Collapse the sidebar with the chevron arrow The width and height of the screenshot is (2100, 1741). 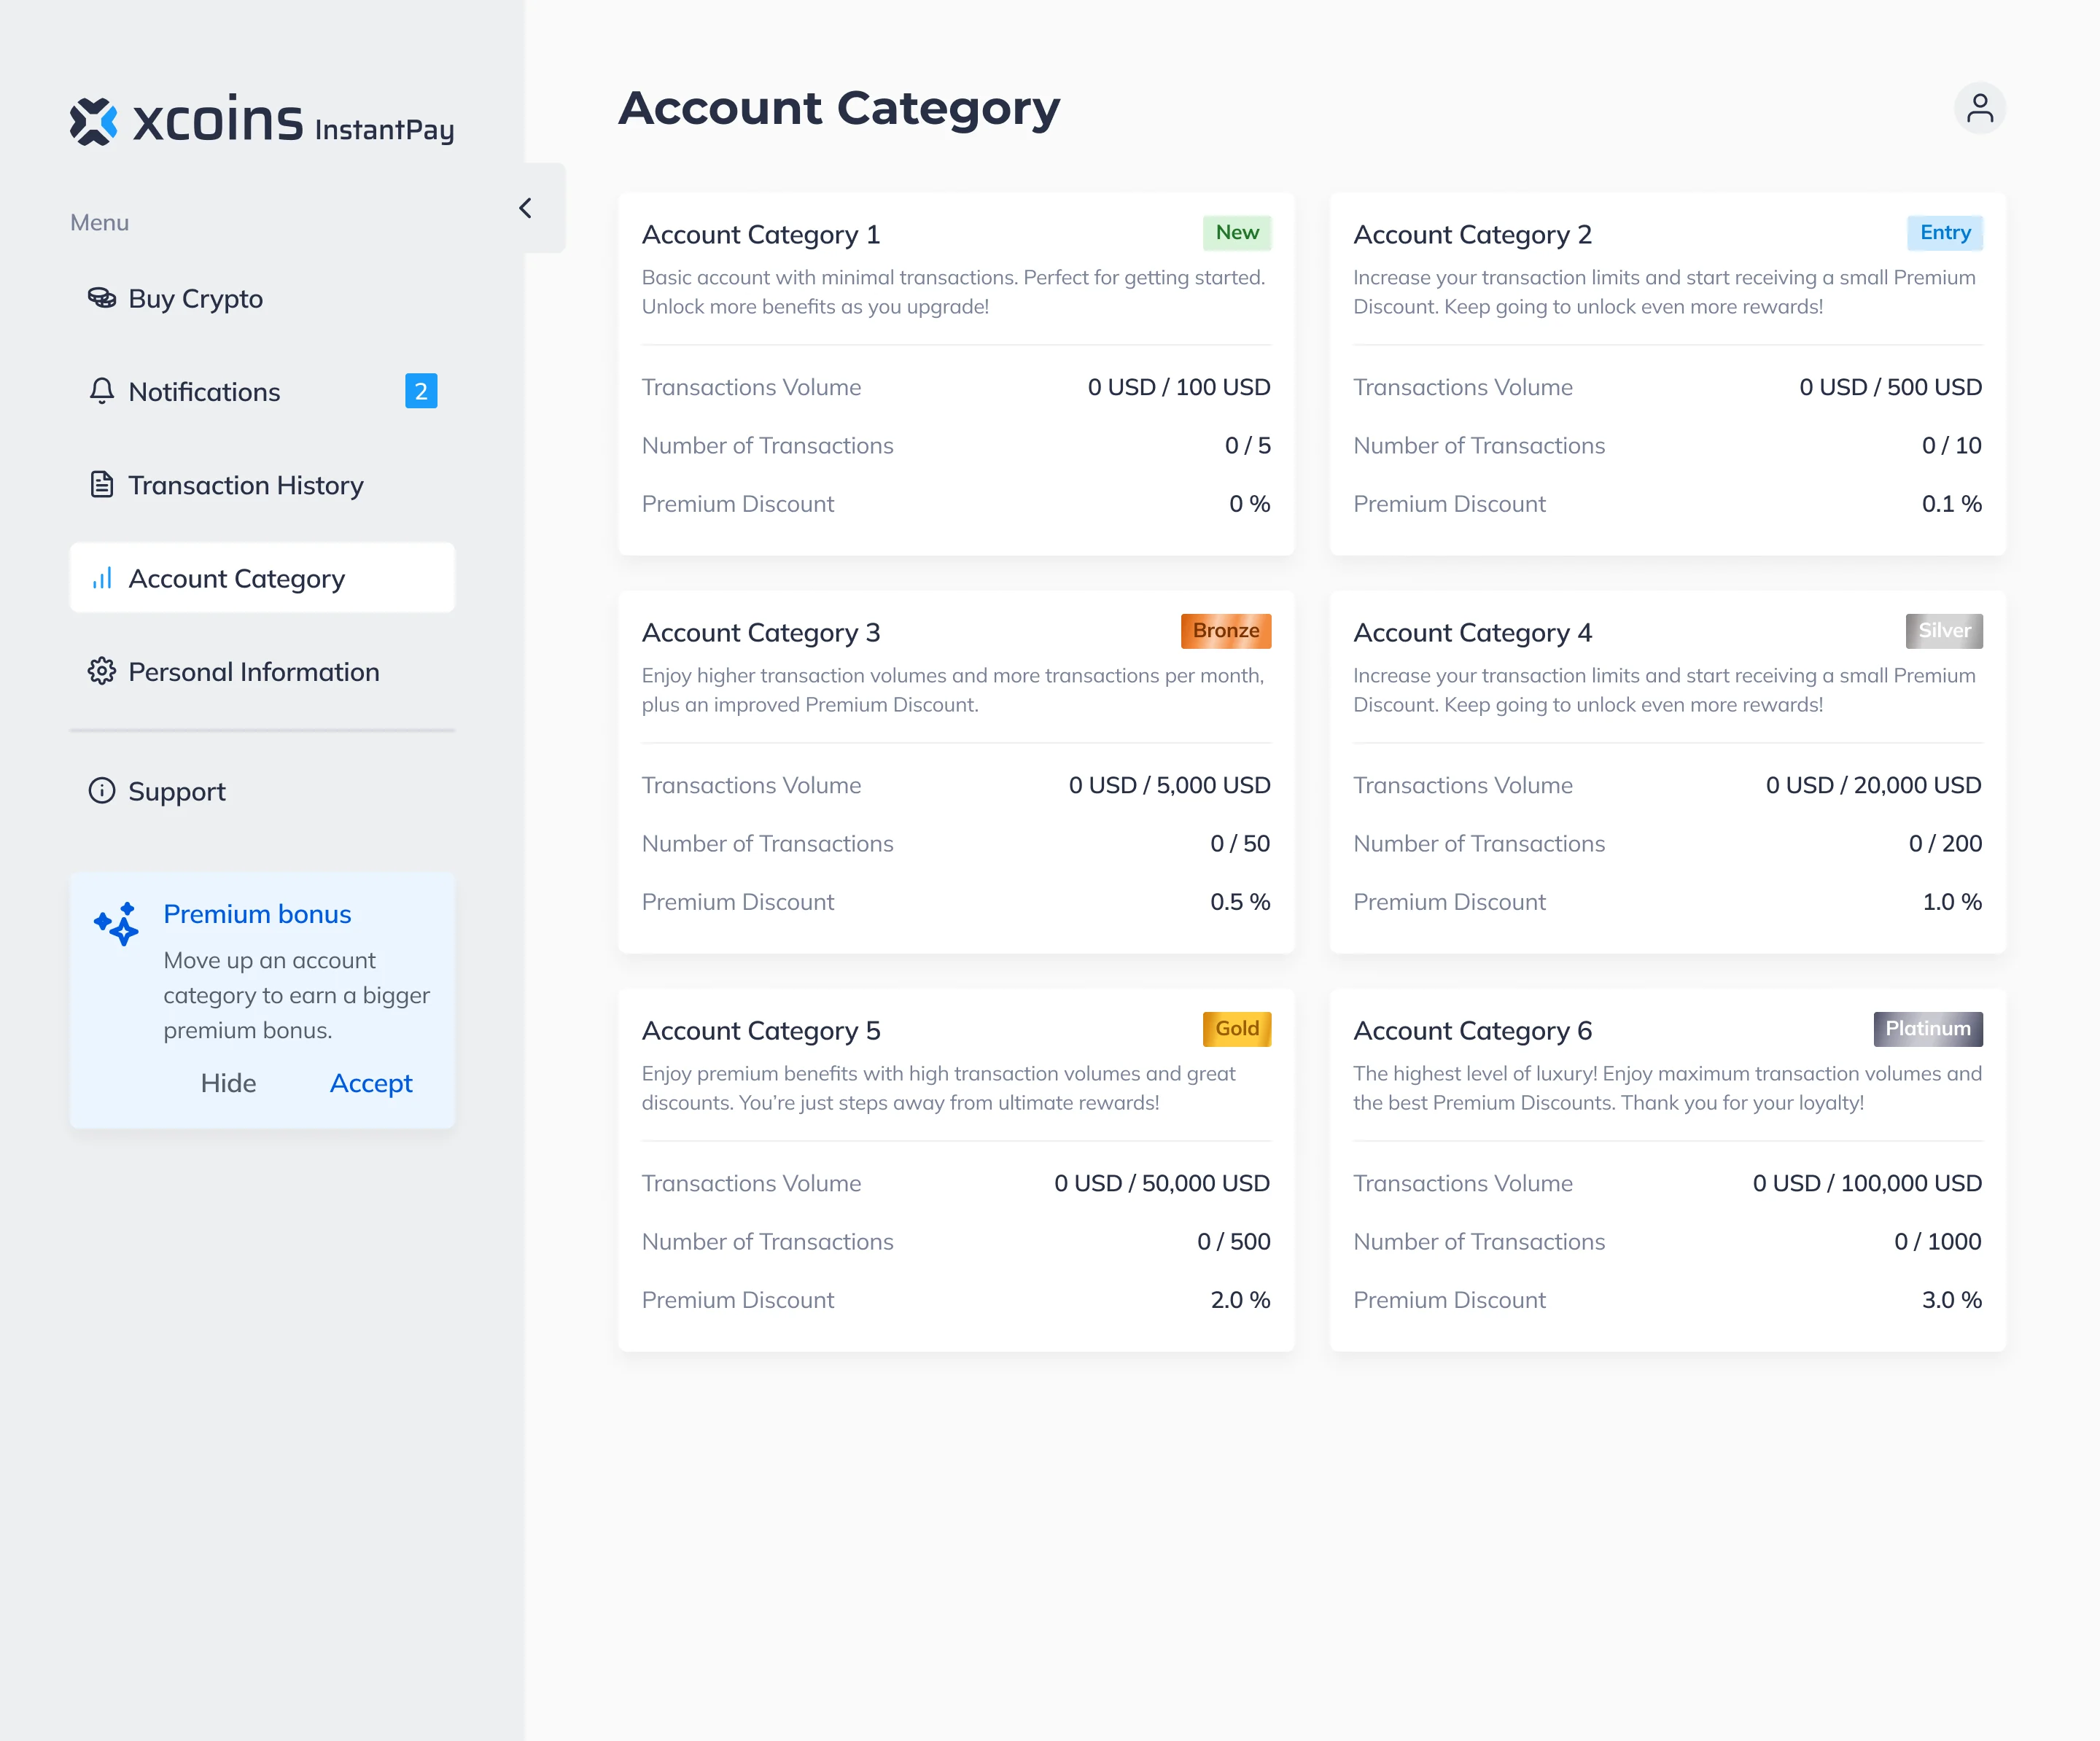tap(526, 208)
